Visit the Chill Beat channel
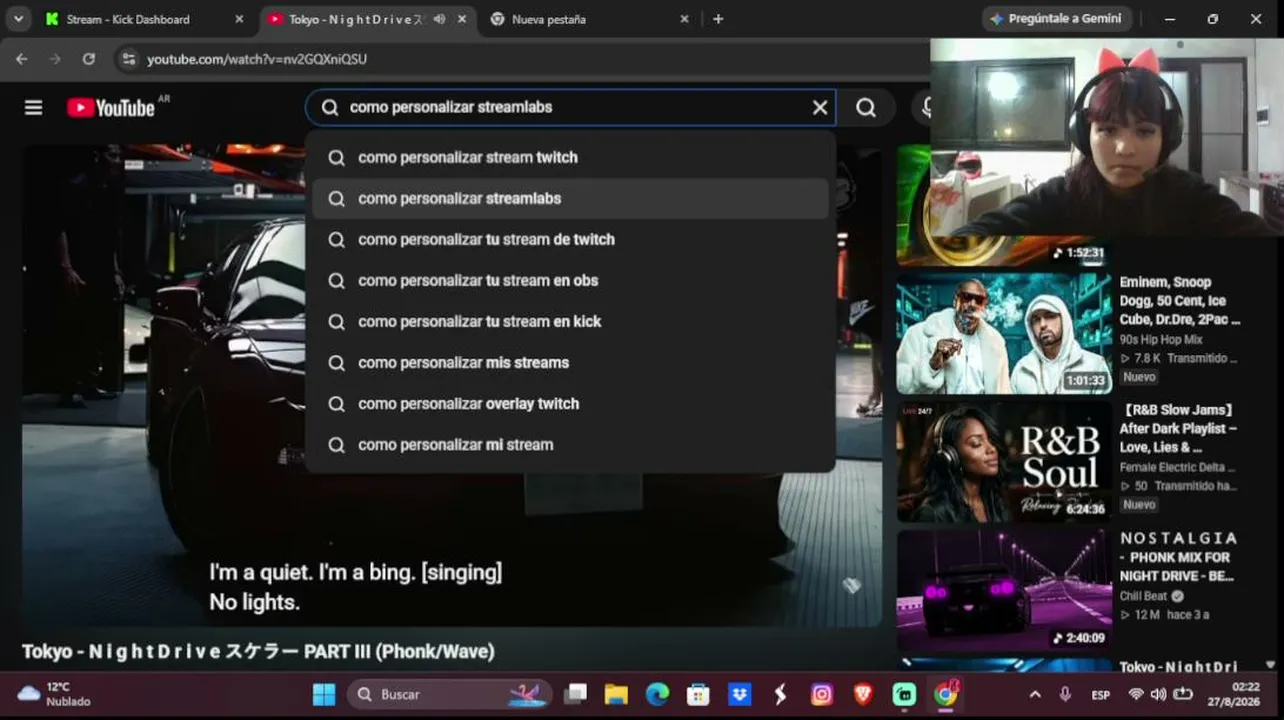 1143,596
